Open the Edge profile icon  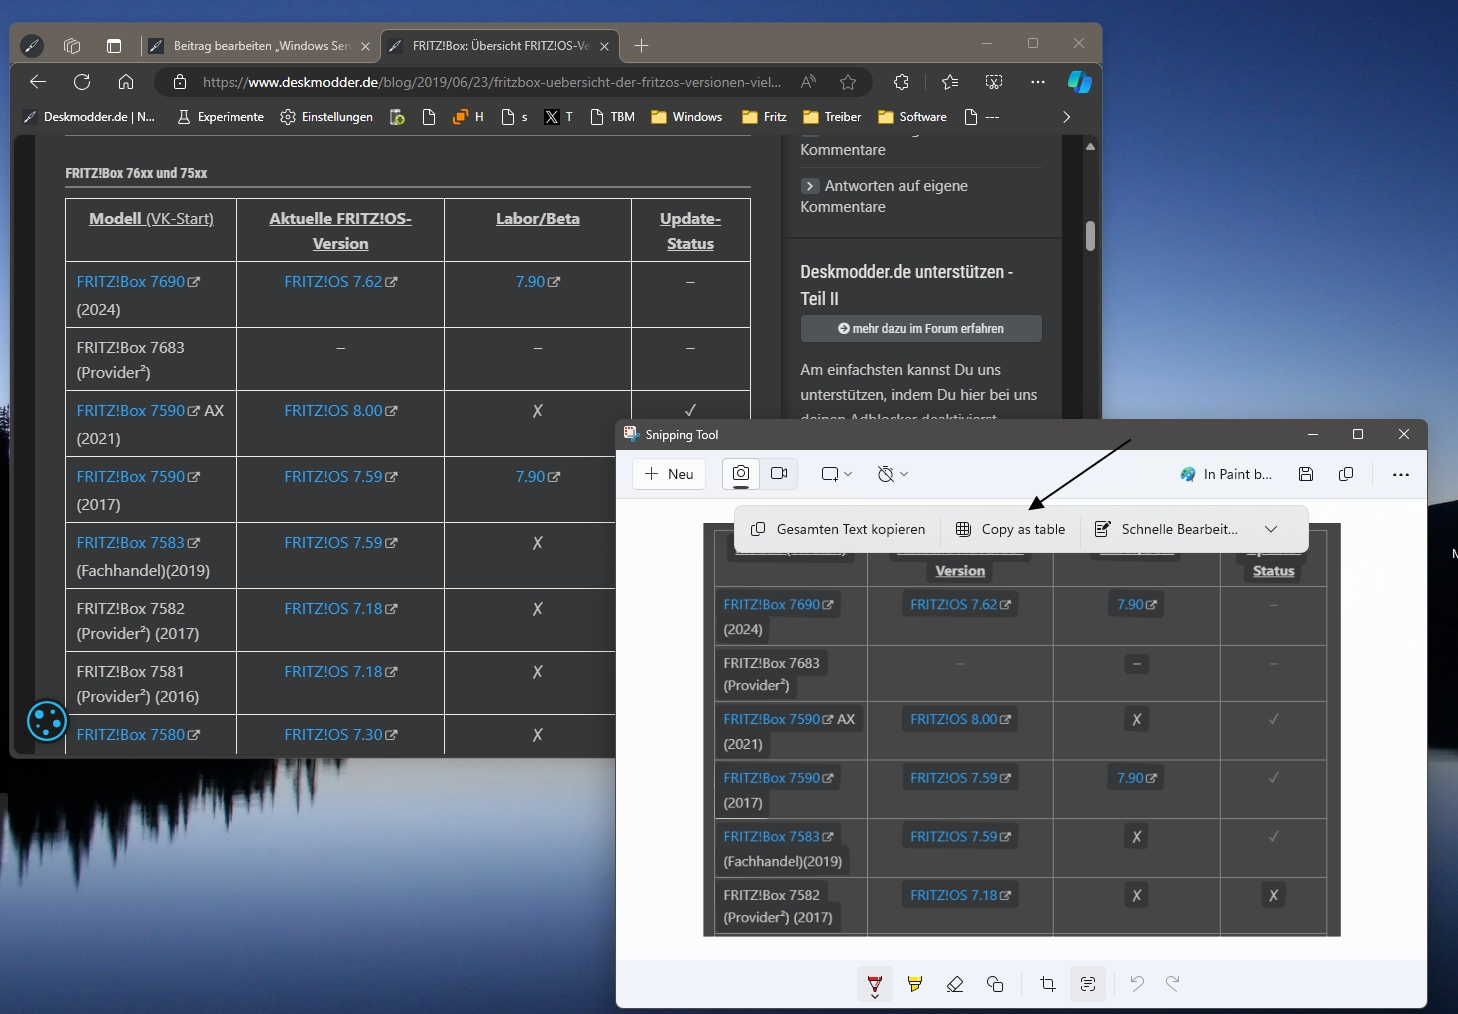32,45
